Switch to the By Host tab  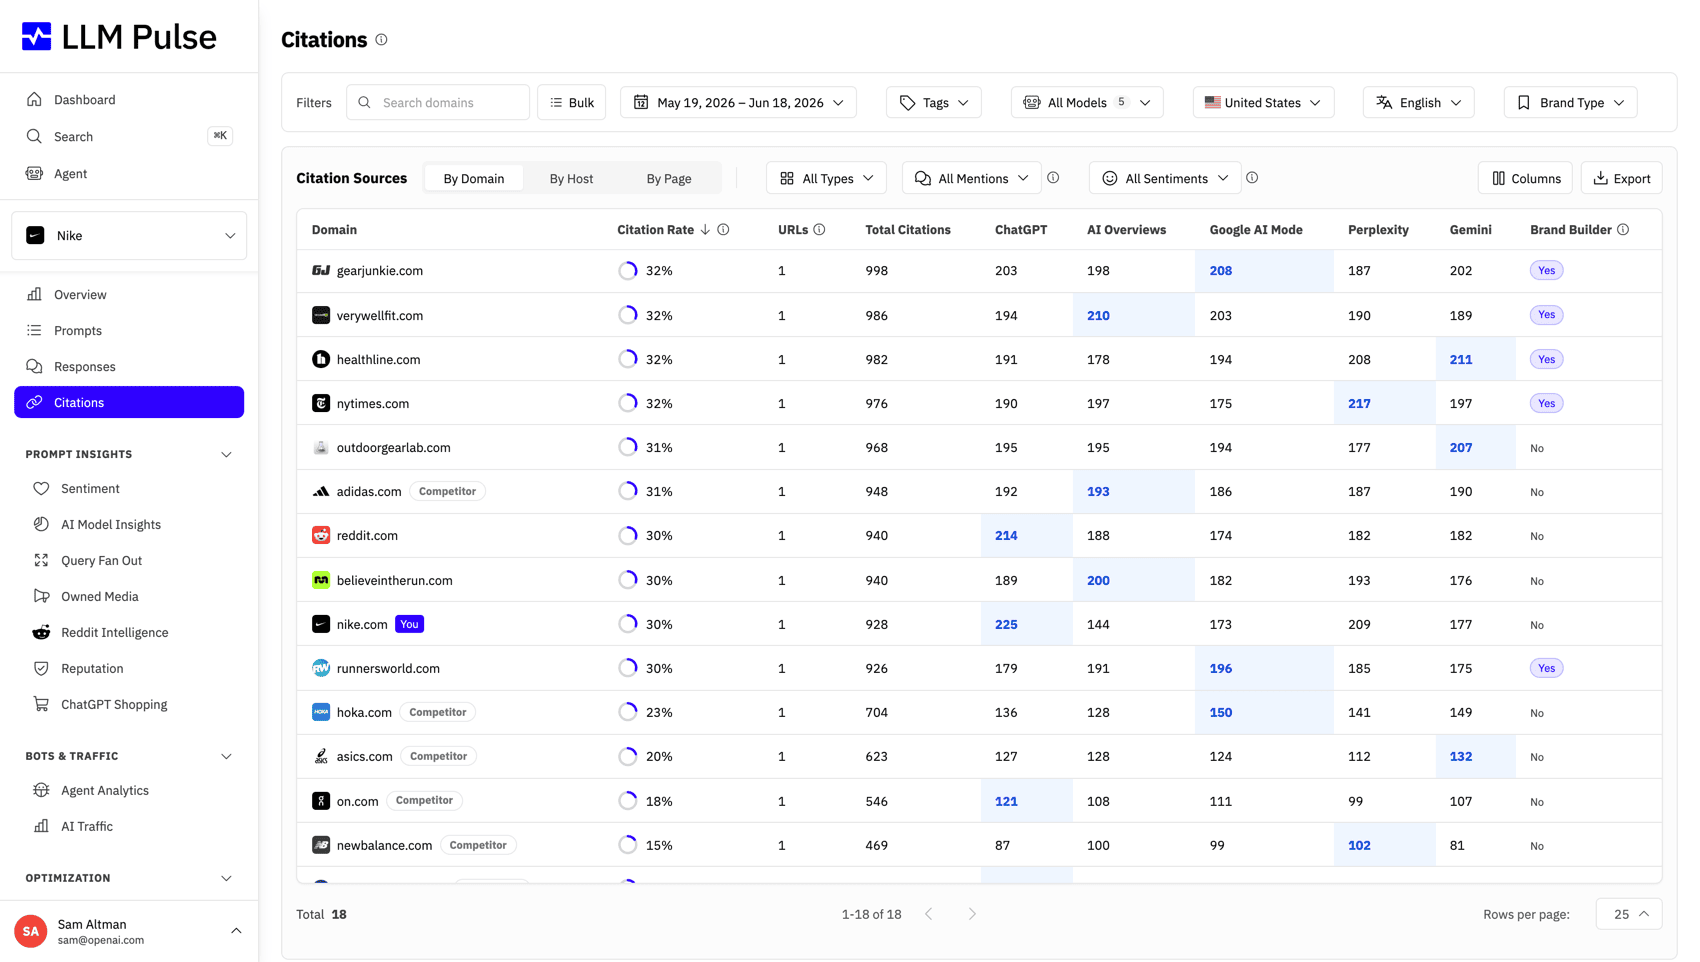point(571,179)
